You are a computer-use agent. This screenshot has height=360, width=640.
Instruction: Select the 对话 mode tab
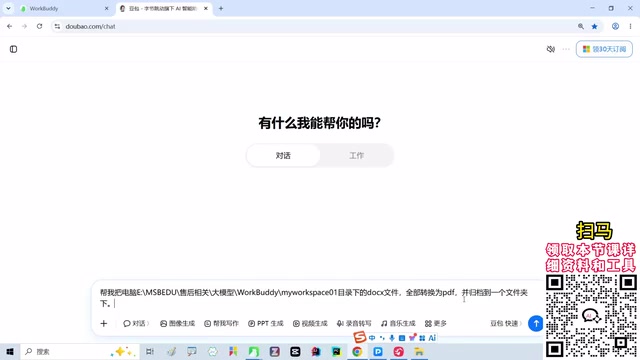283,156
